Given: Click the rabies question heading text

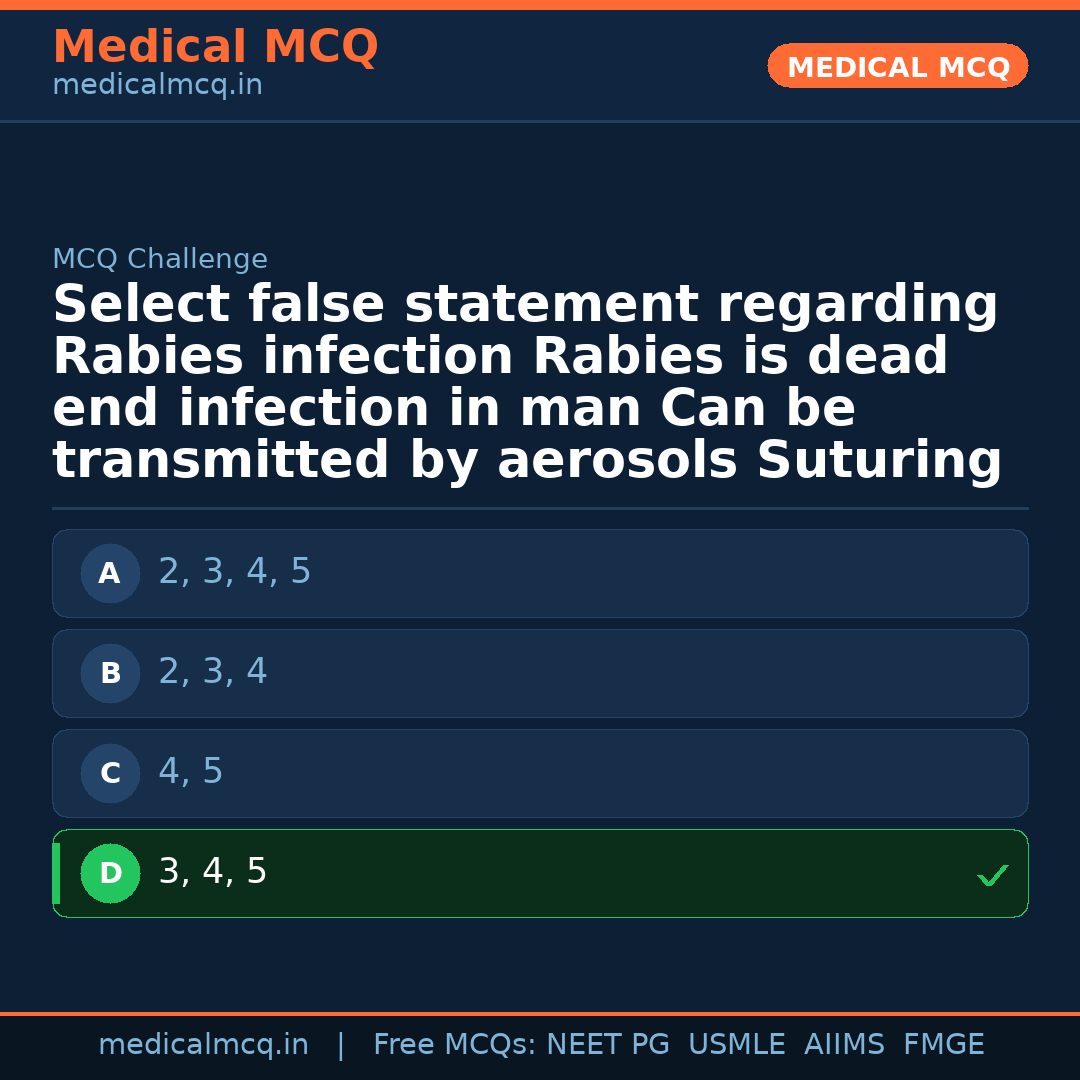Looking at the screenshot, I should (x=527, y=383).
